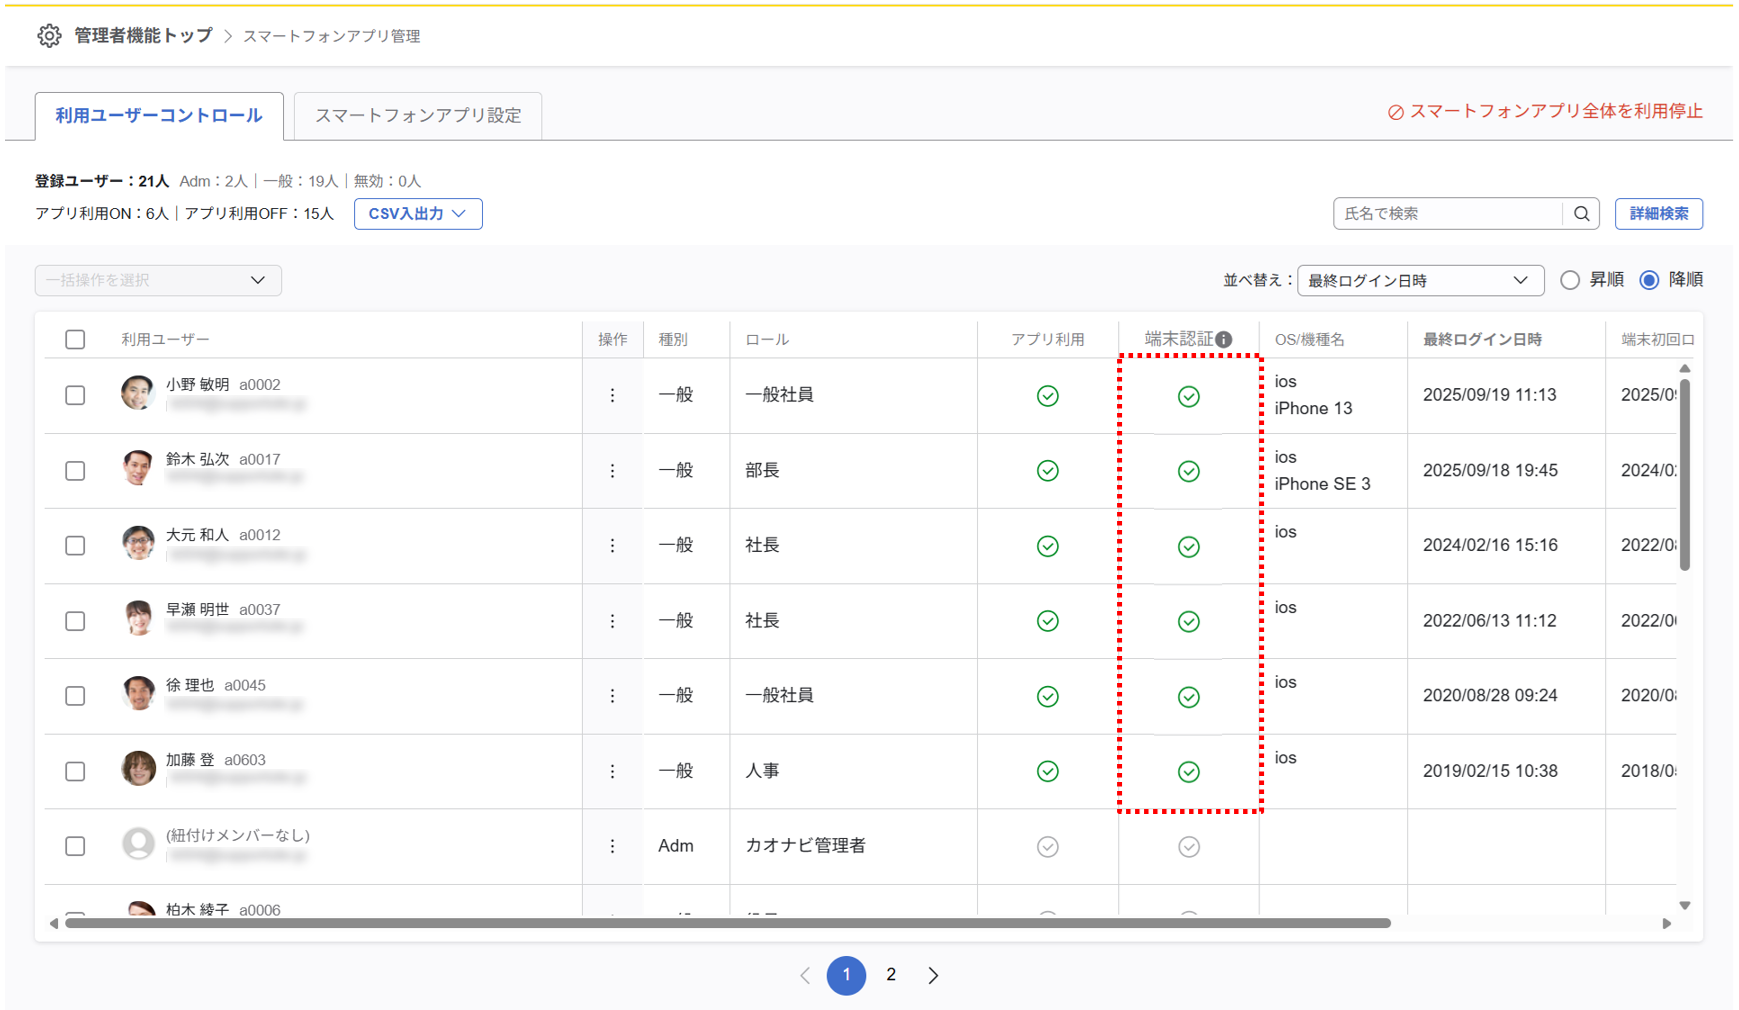Open the 最終ログイン日時 sort dropdown
The image size is (1739, 1010).
point(1419,281)
